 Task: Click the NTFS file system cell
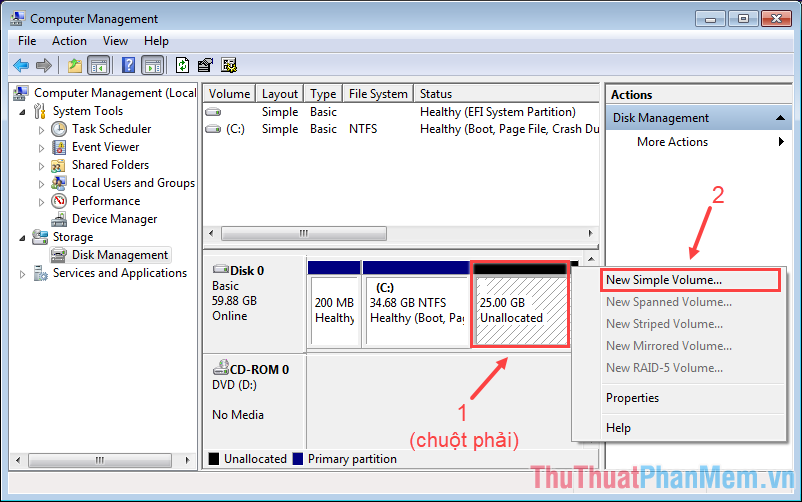coord(363,129)
